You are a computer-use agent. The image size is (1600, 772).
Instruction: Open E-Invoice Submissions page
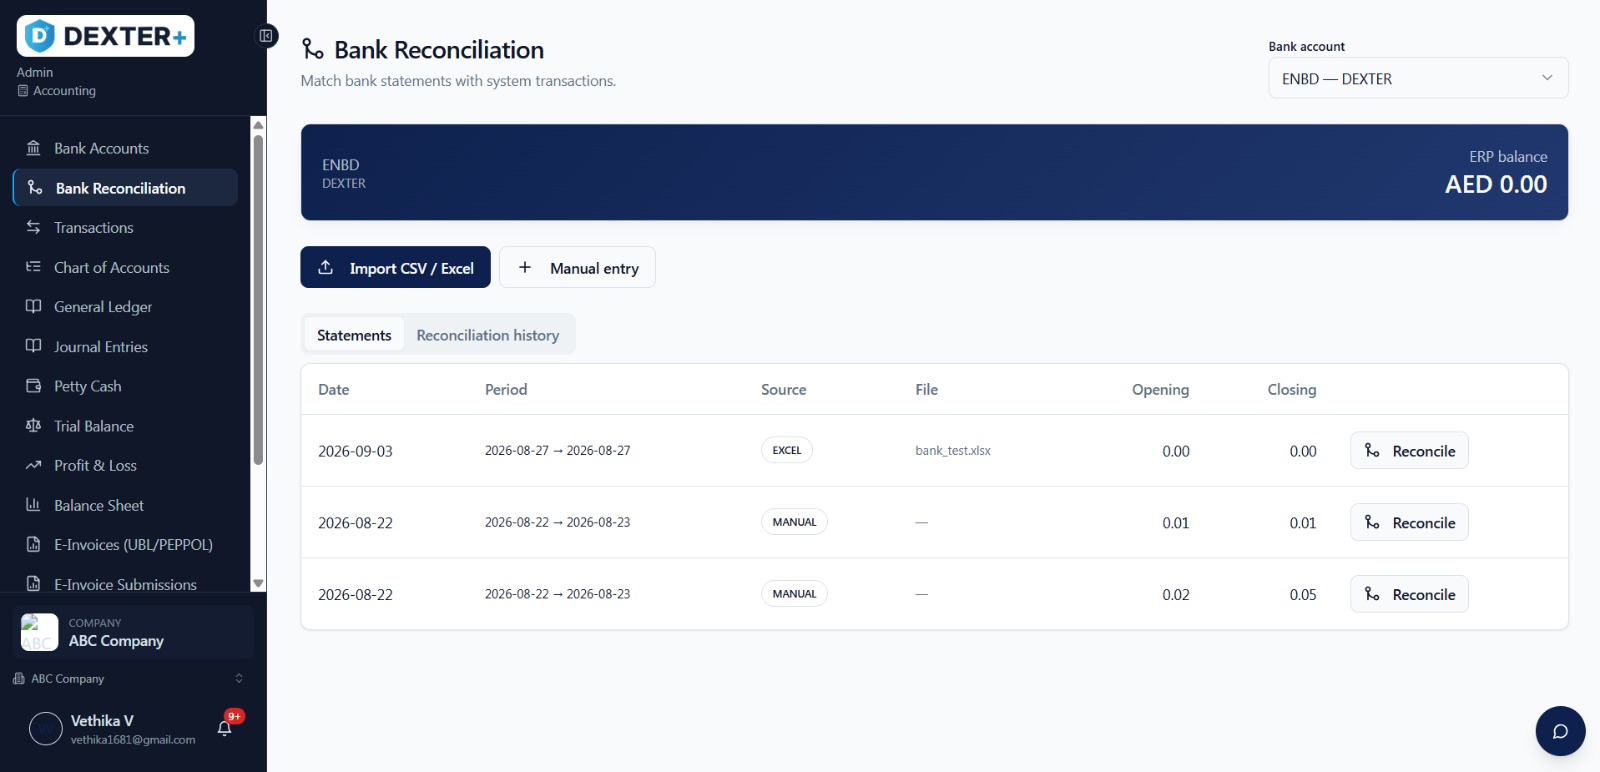[125, 584]
